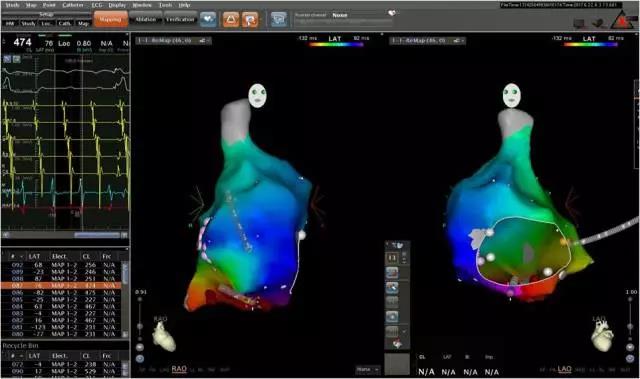Click the orange point acquisition icon
Viewport: 640px width, 379px height.
point(250,19)
